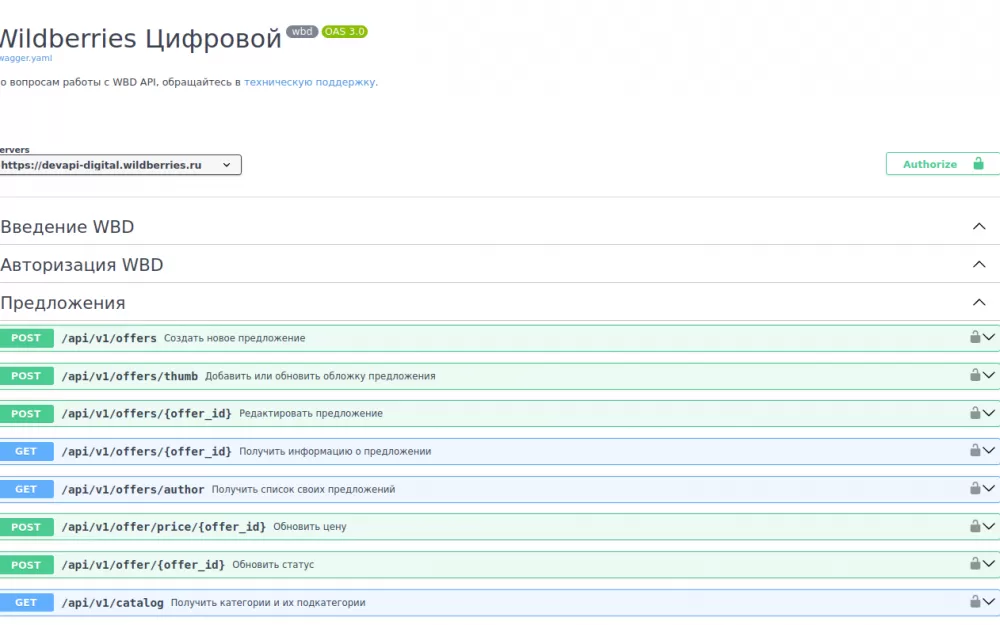1000x625 pixels.
Task: Open the servers dropdown devapi-digital.wildberries.ru
Action: 120,165
